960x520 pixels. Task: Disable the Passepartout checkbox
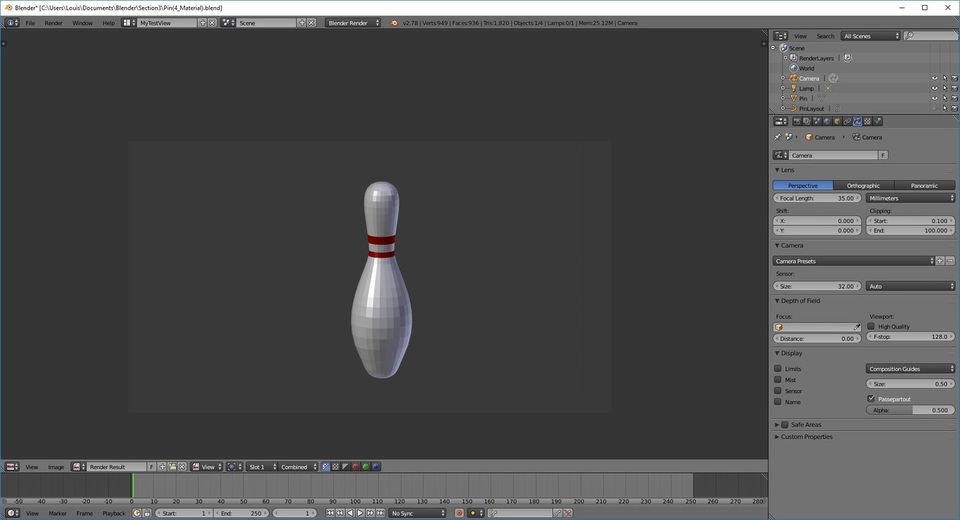[870, 399]
